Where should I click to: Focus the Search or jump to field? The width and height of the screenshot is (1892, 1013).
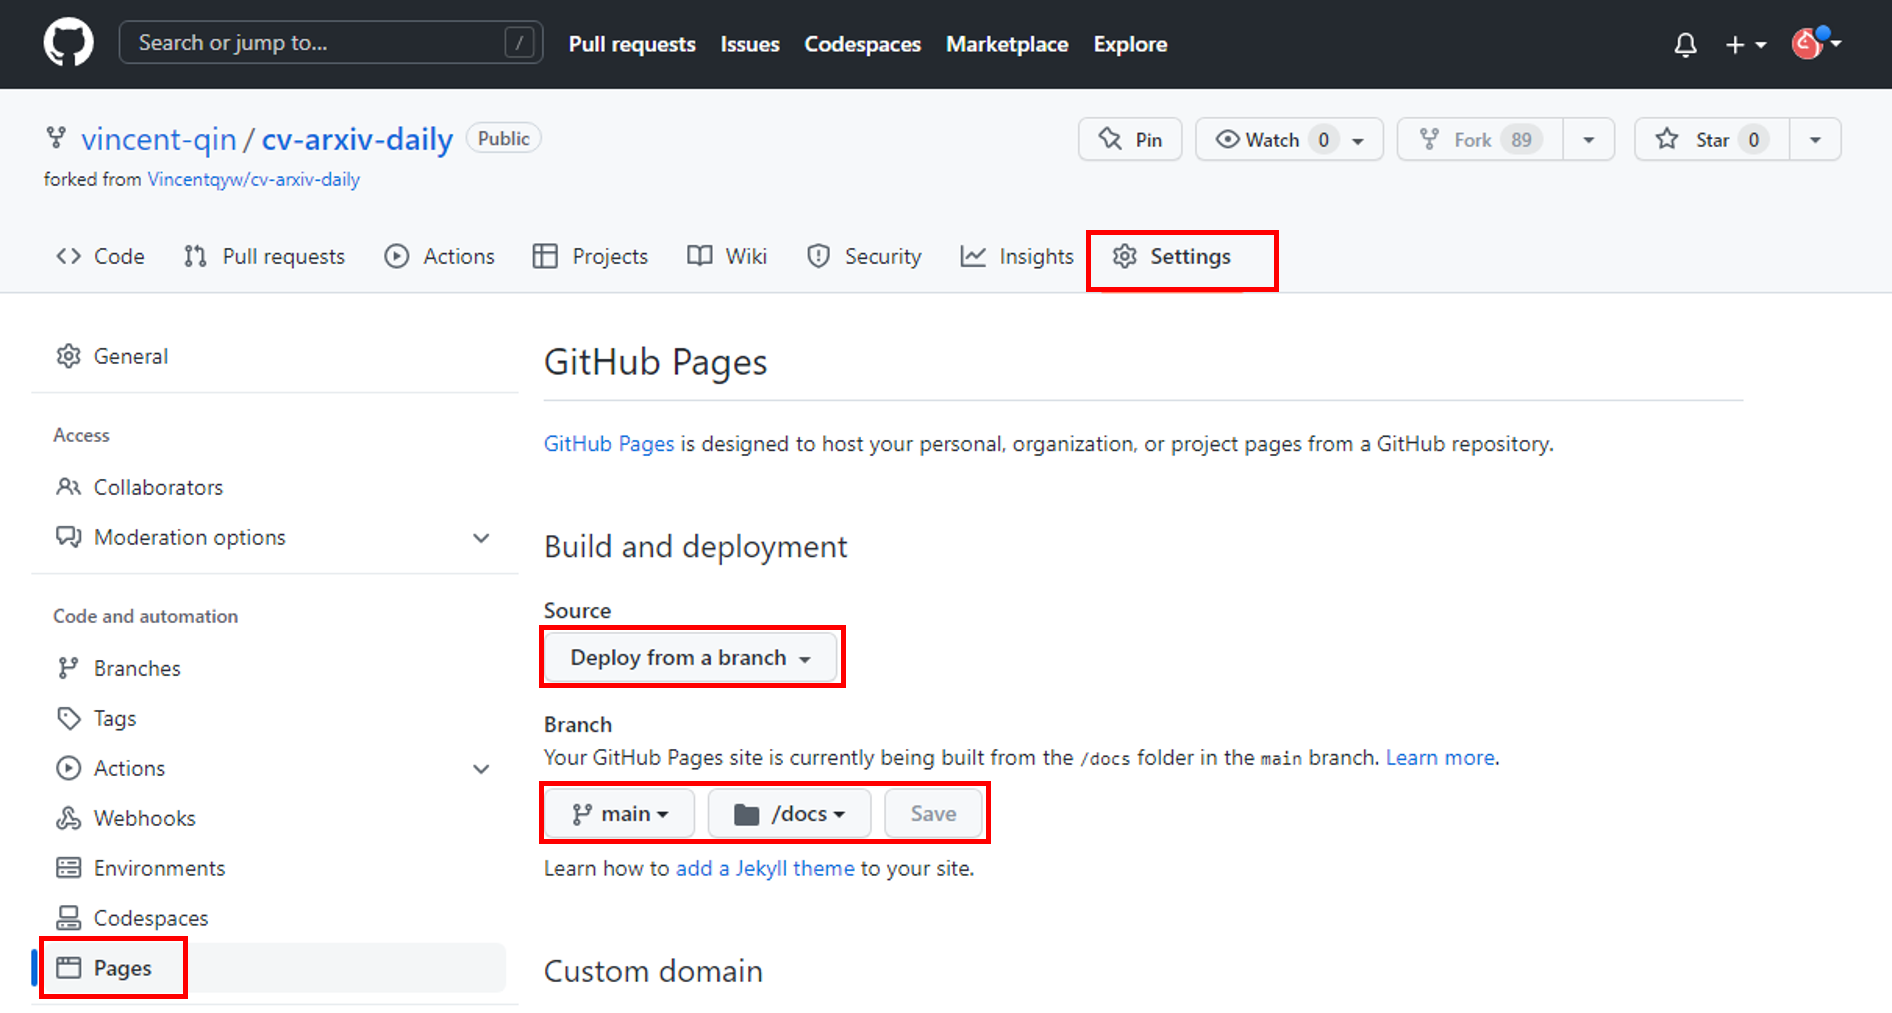click(331, 43)
